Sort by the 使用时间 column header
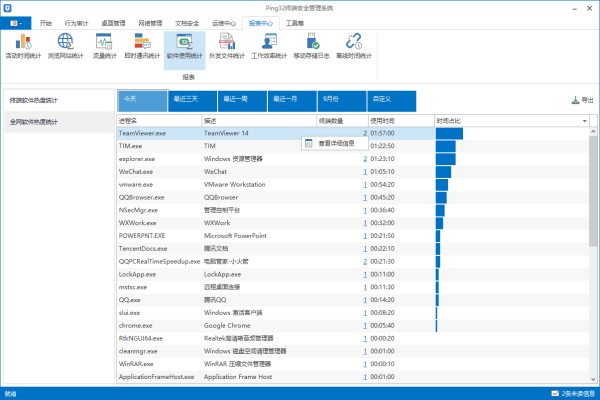Screen dimensions: 600x400 pos(401,121)
